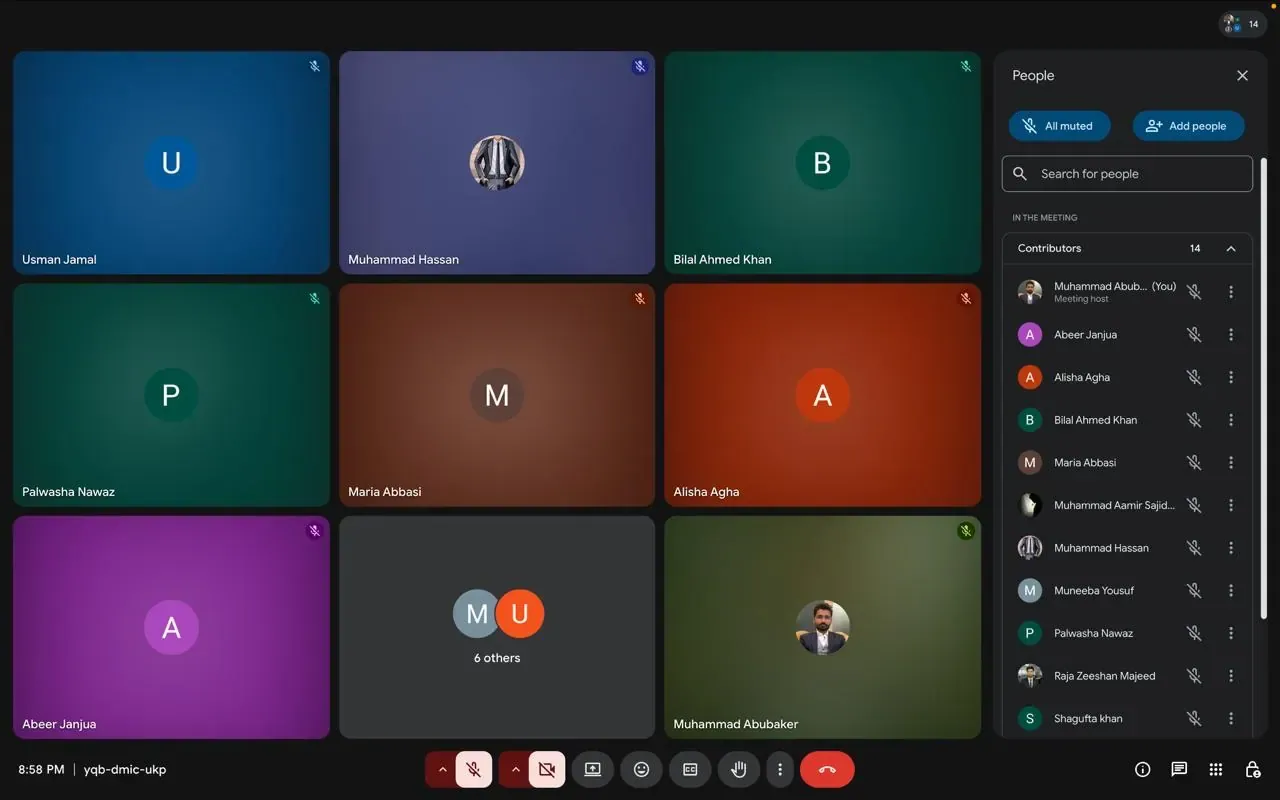1280x800 pixels.
Task: Raise your hand
Action: (x=739, y=769)
